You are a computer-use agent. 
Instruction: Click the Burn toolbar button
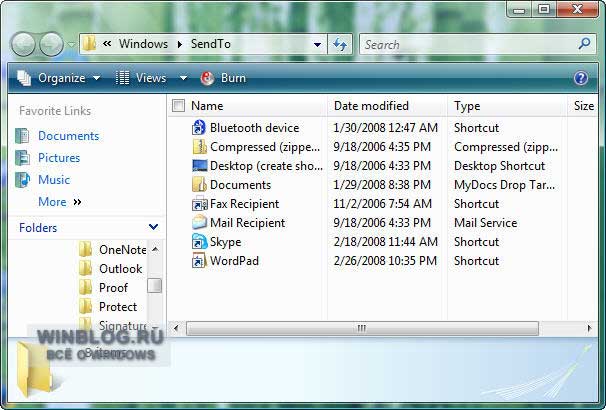coord(223,78)
